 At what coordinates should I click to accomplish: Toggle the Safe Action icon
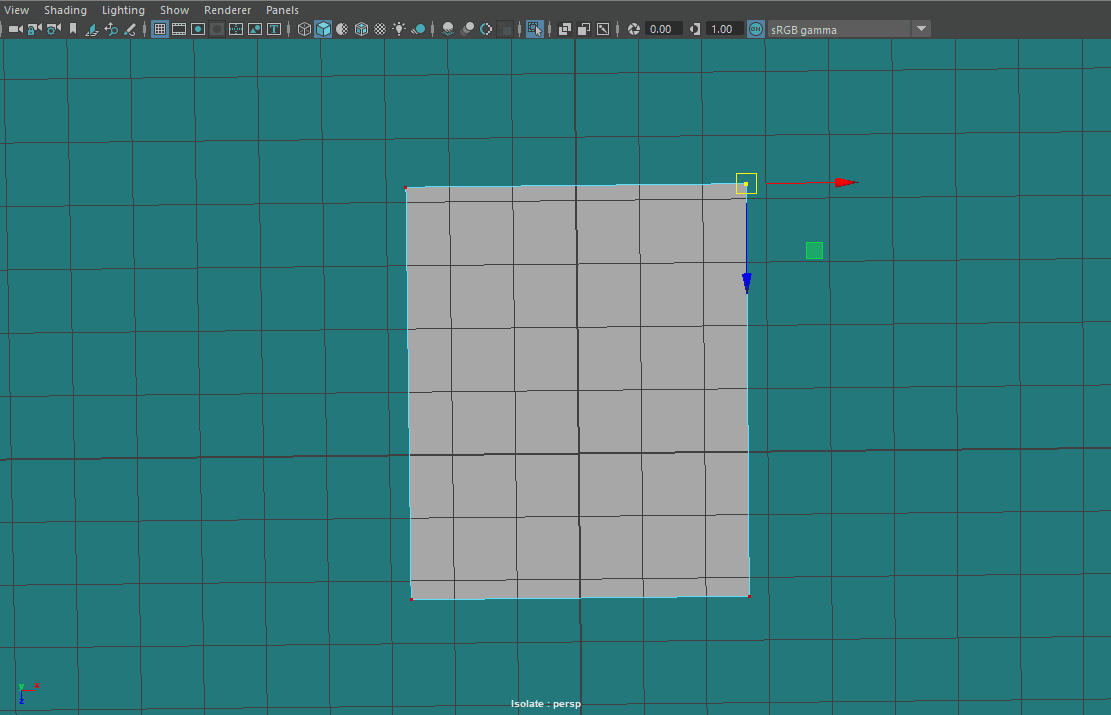[254, 29]
